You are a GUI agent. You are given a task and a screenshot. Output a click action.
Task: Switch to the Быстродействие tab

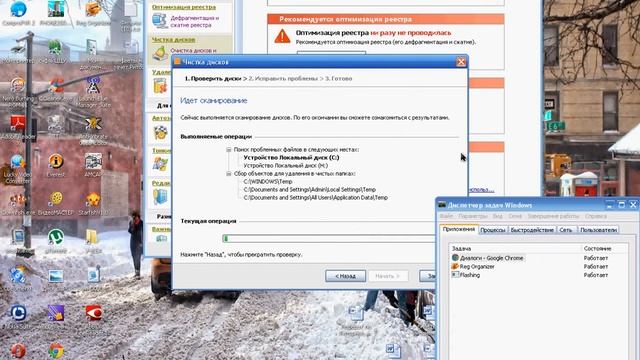point(532,230)
